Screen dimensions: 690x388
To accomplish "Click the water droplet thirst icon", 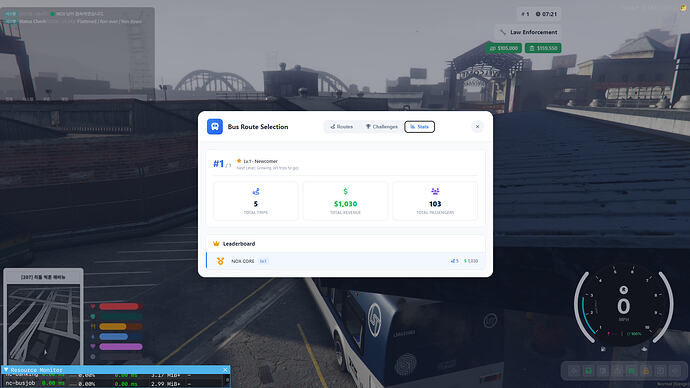I will point(93,337).
